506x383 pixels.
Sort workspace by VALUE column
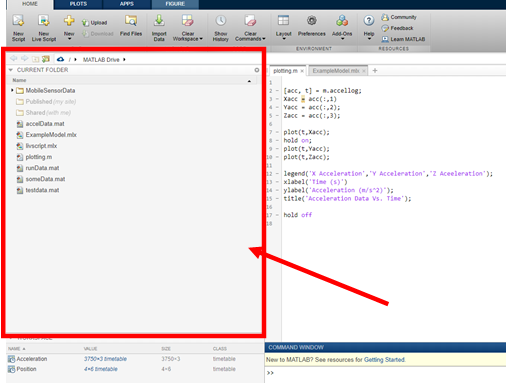90,349
